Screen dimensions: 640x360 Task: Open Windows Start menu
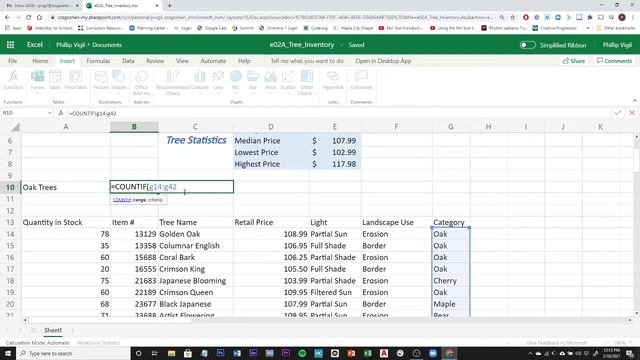coord(8,353)
